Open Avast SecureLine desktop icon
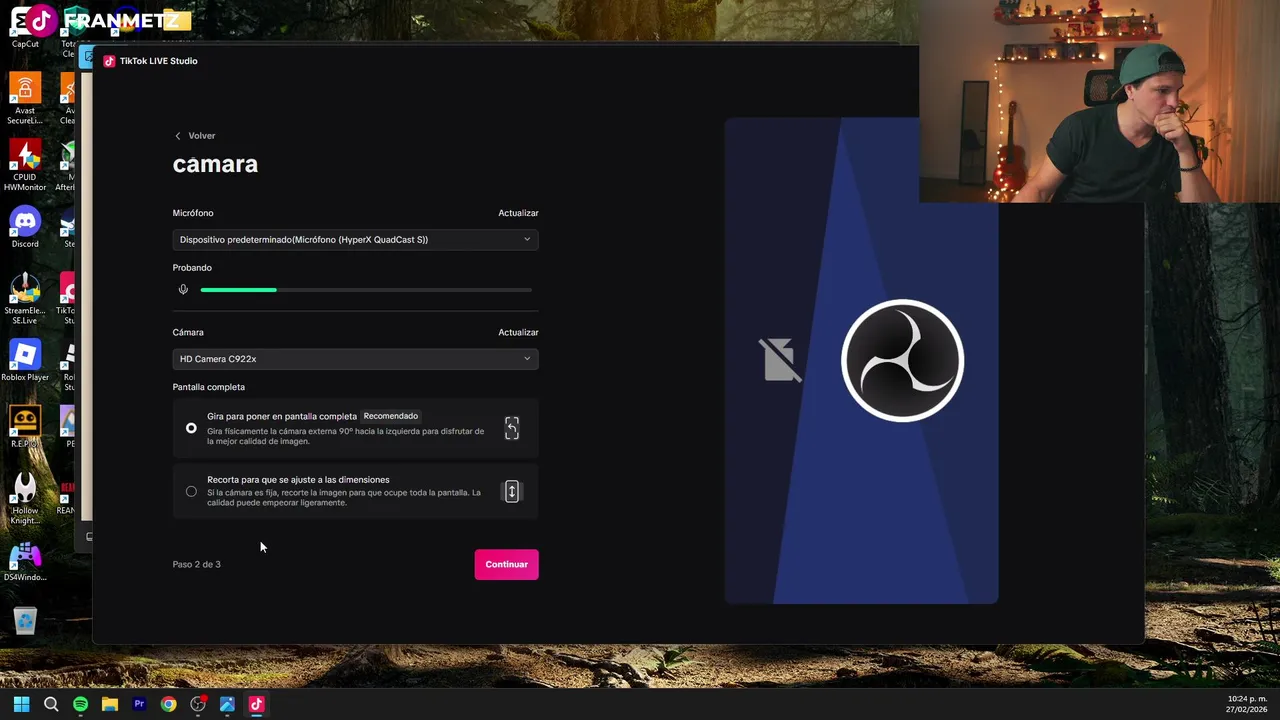 pos(25,98)
